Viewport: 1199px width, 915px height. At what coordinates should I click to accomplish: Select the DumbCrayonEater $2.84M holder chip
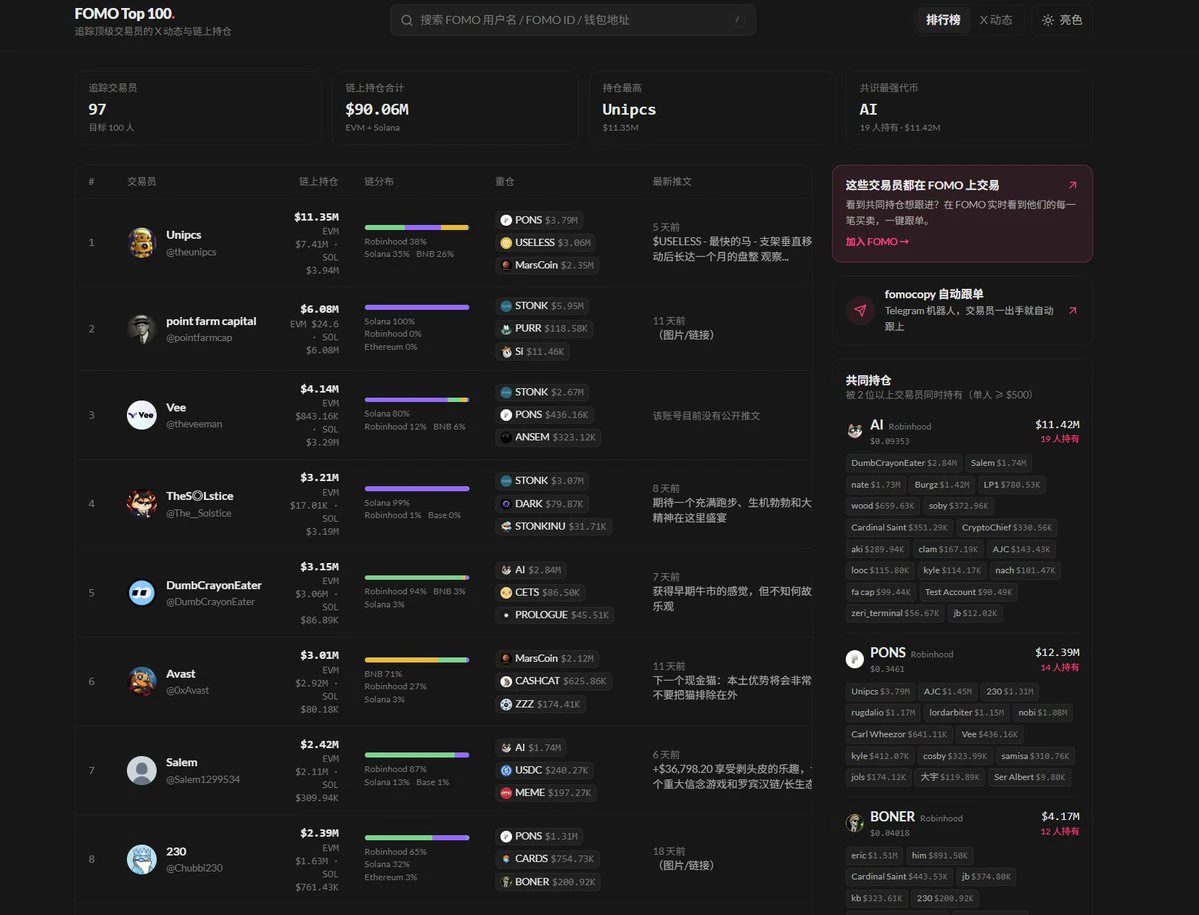click(x=903, y=463)
